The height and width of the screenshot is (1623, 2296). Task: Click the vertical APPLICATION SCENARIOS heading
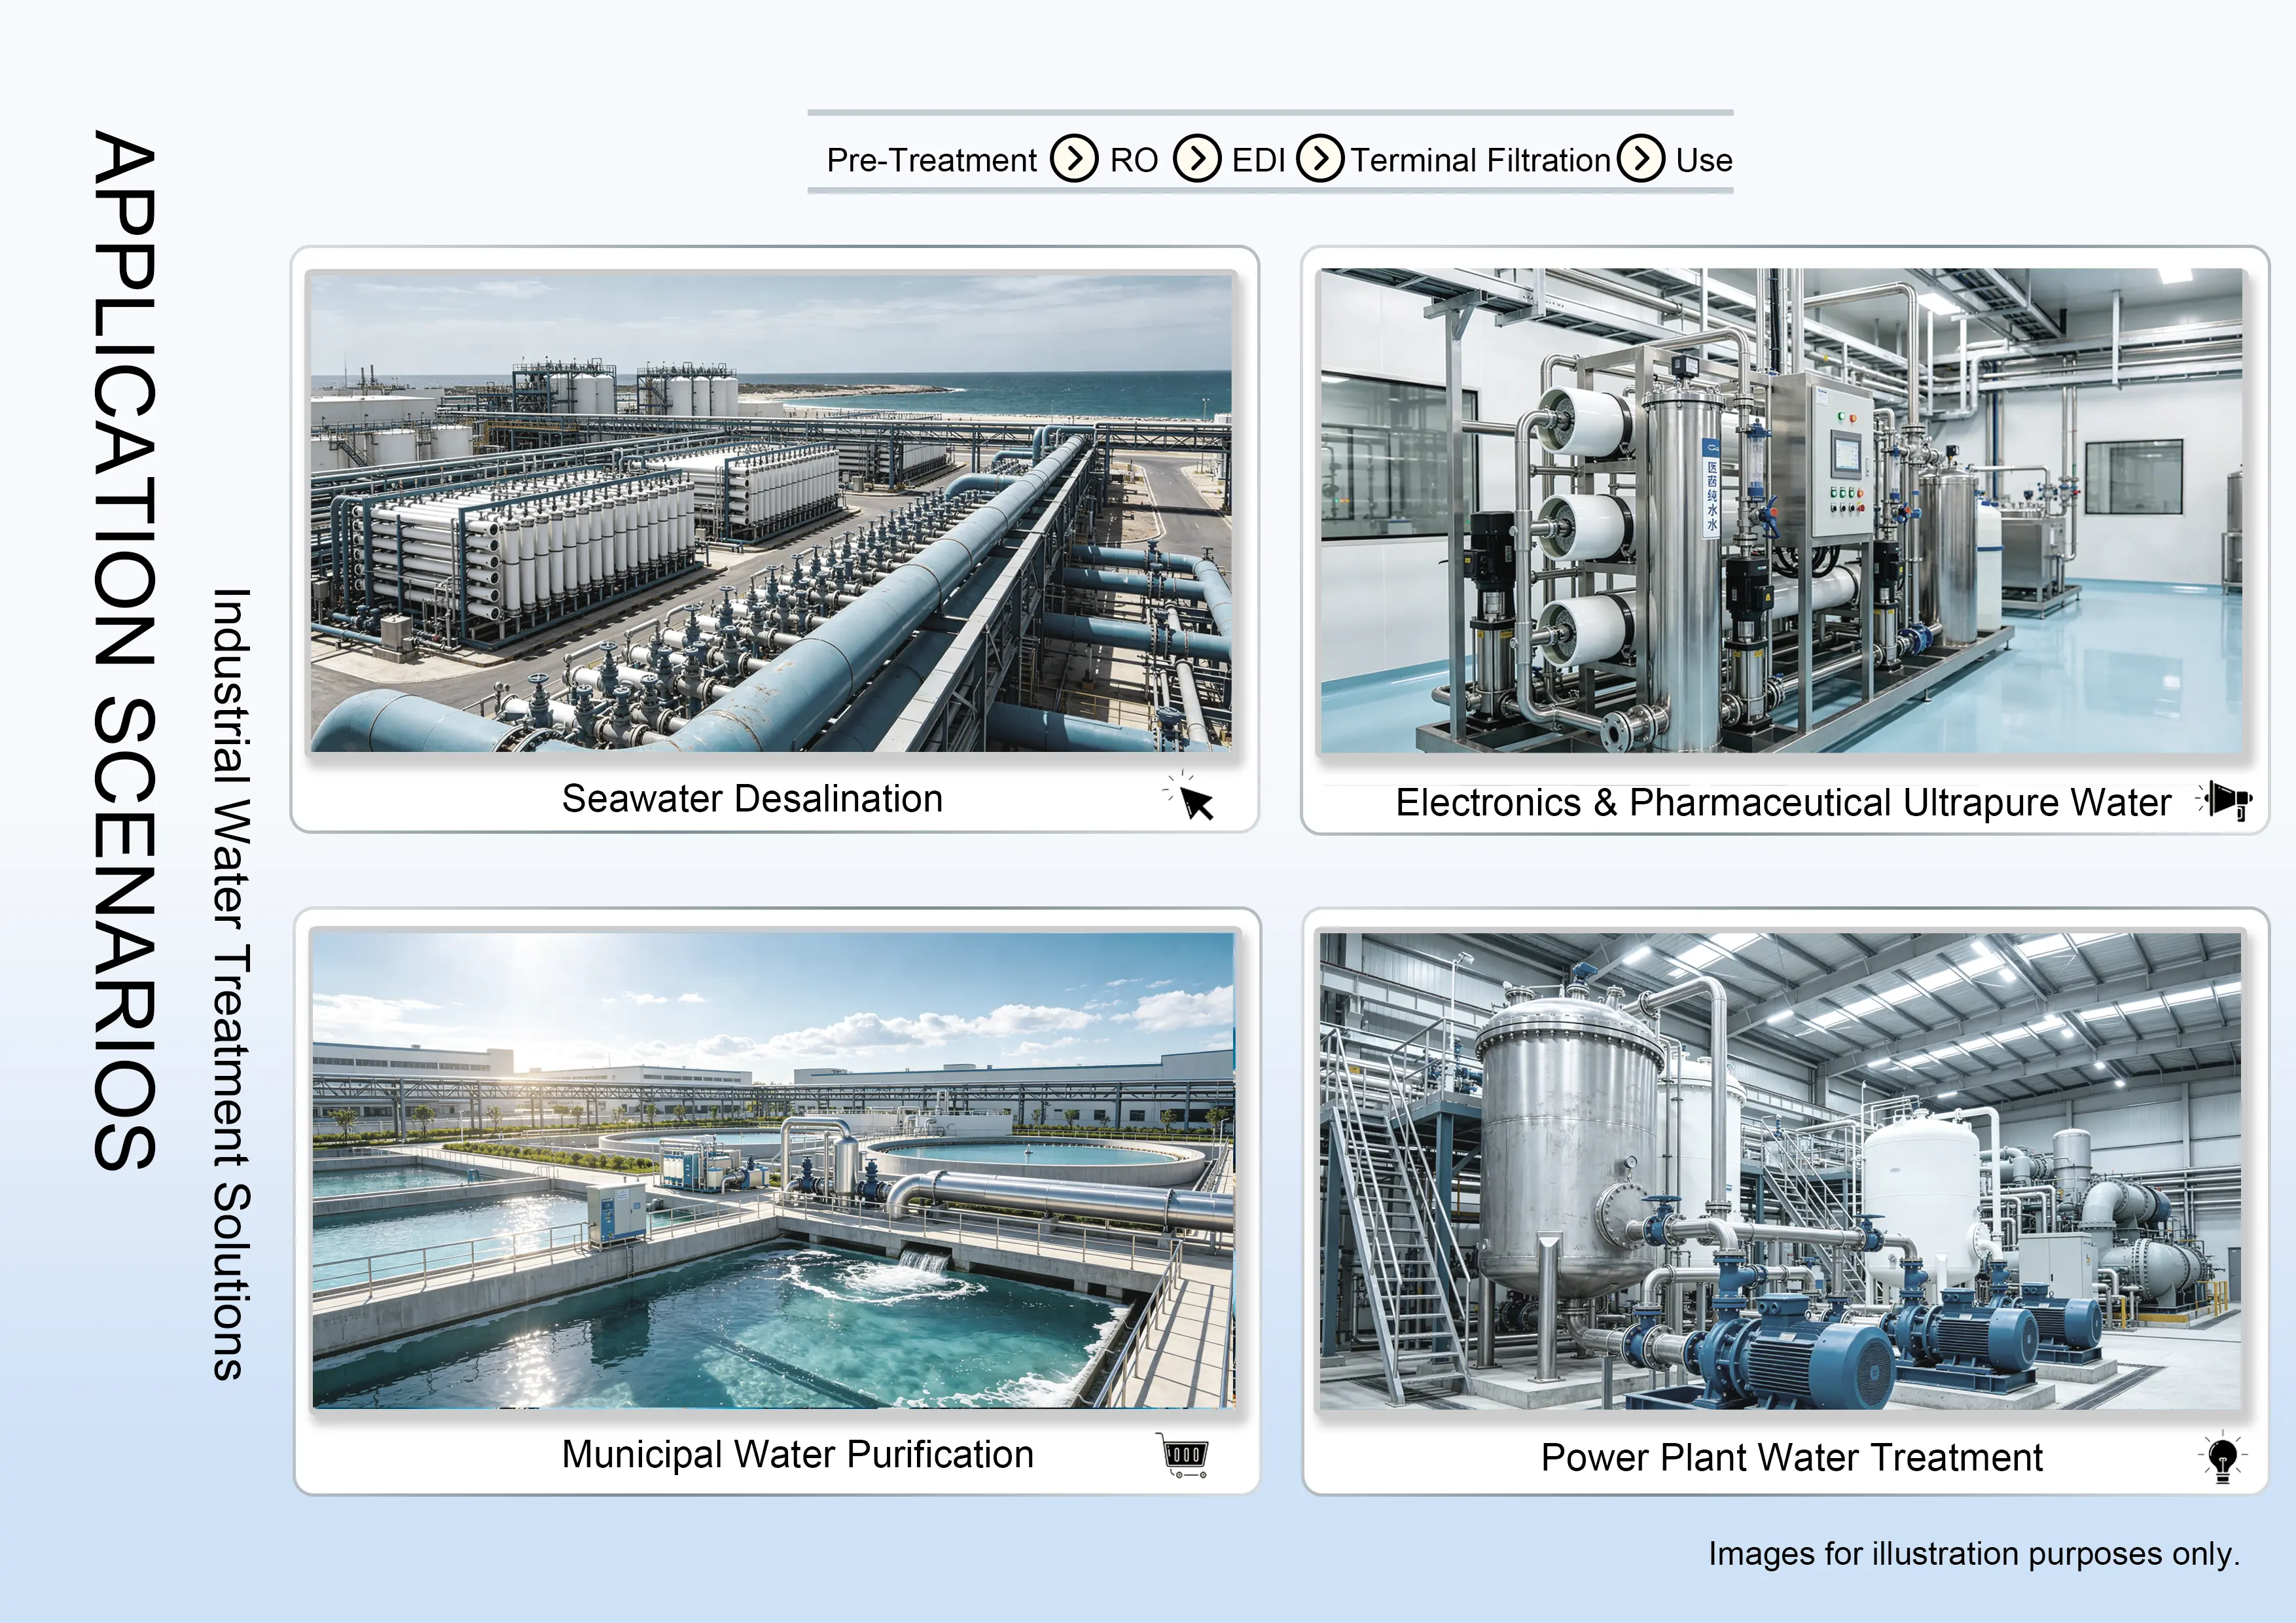click(124, 650)
